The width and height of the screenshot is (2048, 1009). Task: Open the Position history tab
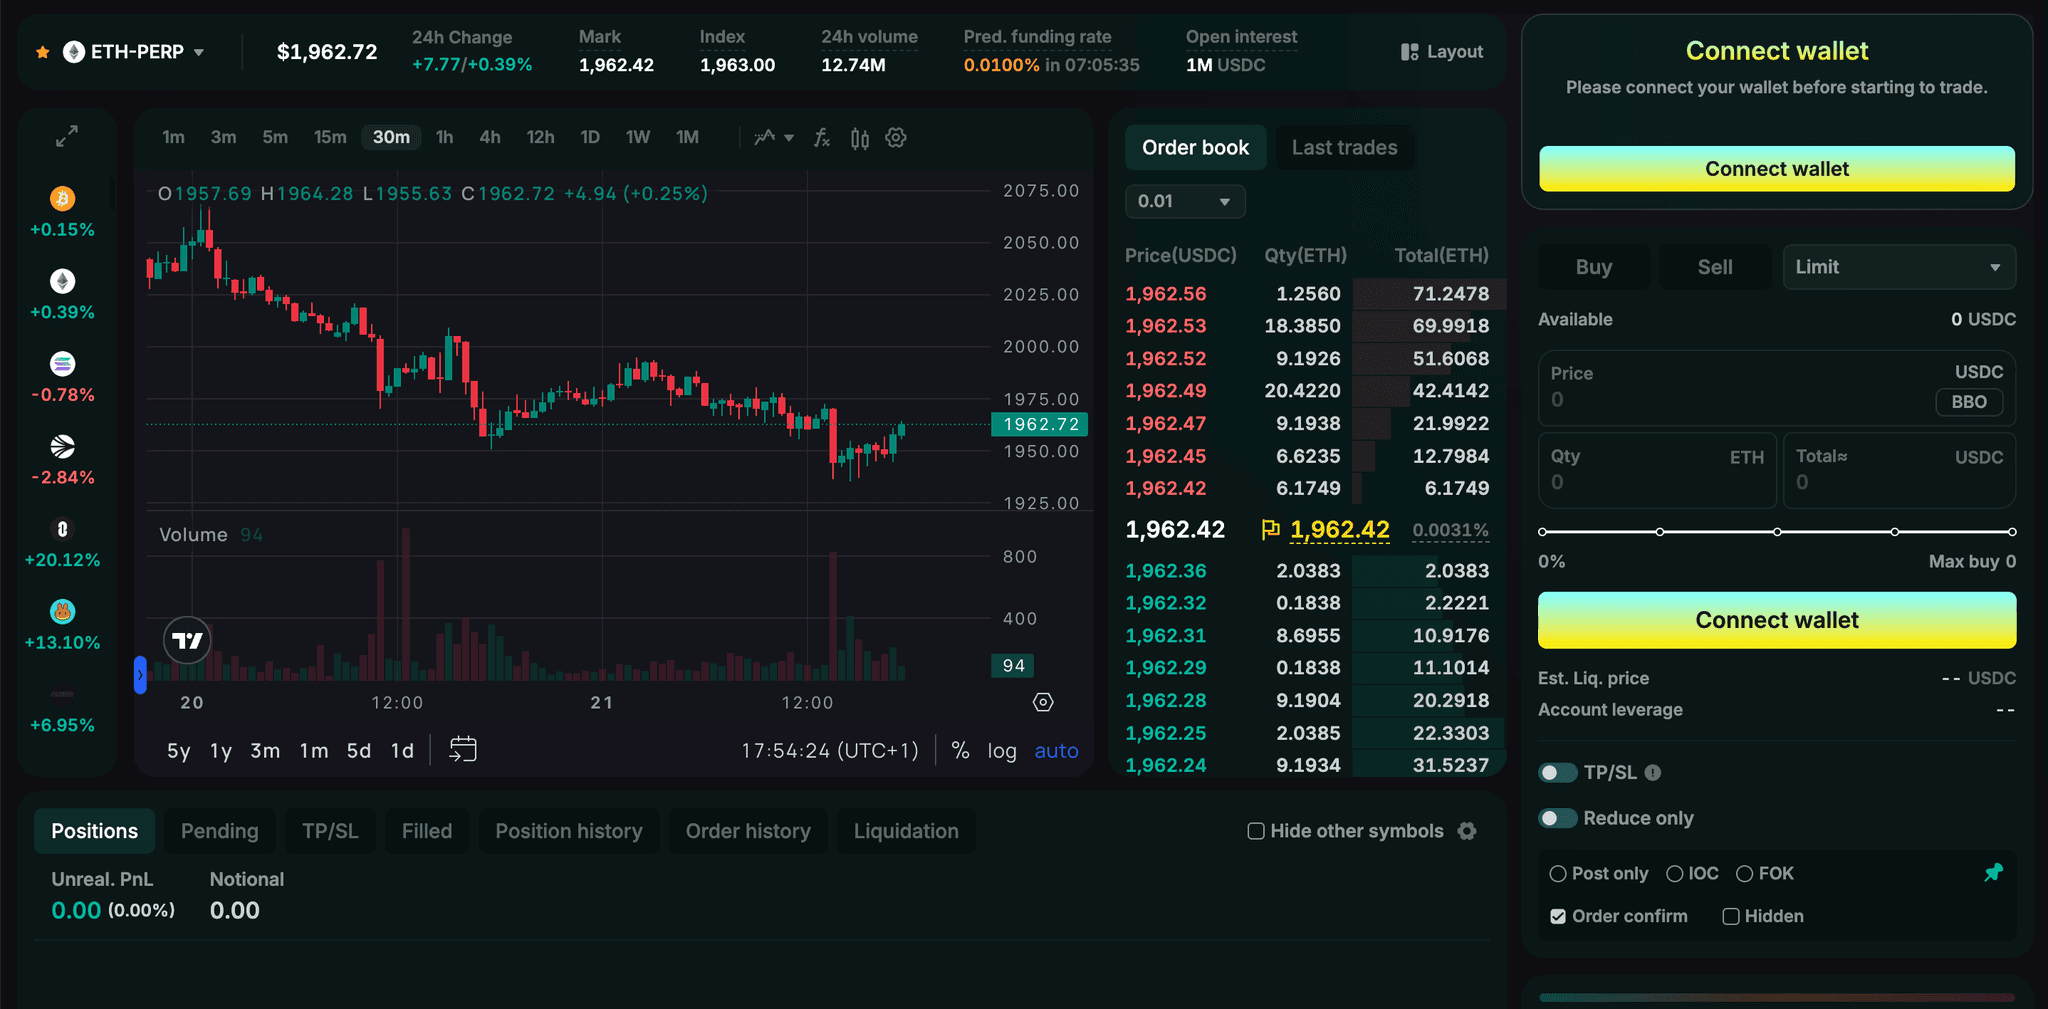[569, 831]
